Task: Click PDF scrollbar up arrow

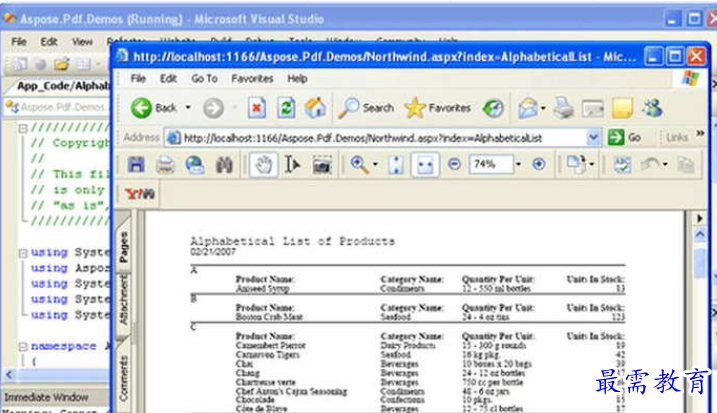Action: 700,235
